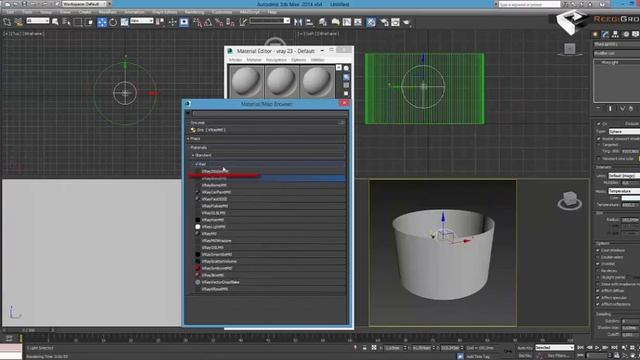Image resolution: width=640 pixels, height=360 pixels.
Task: Switch to the Hierarchy command panel
Action: coord(616,34)
